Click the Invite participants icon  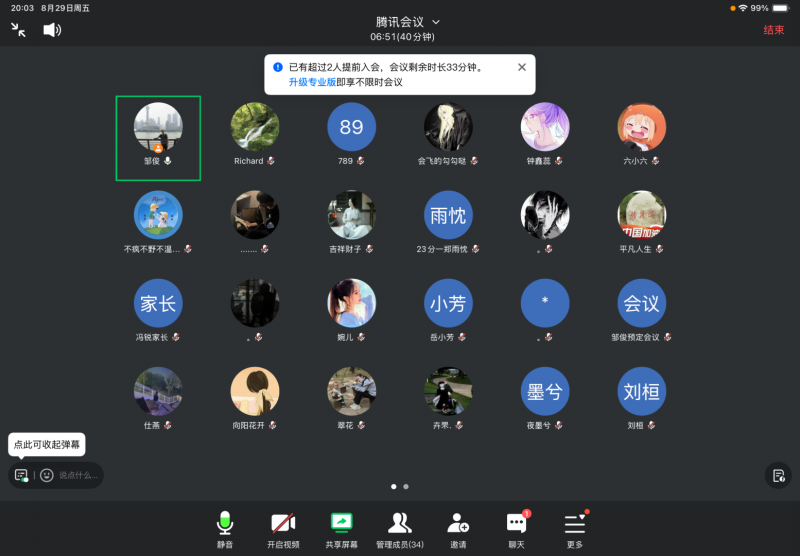(x=458, y=528)
